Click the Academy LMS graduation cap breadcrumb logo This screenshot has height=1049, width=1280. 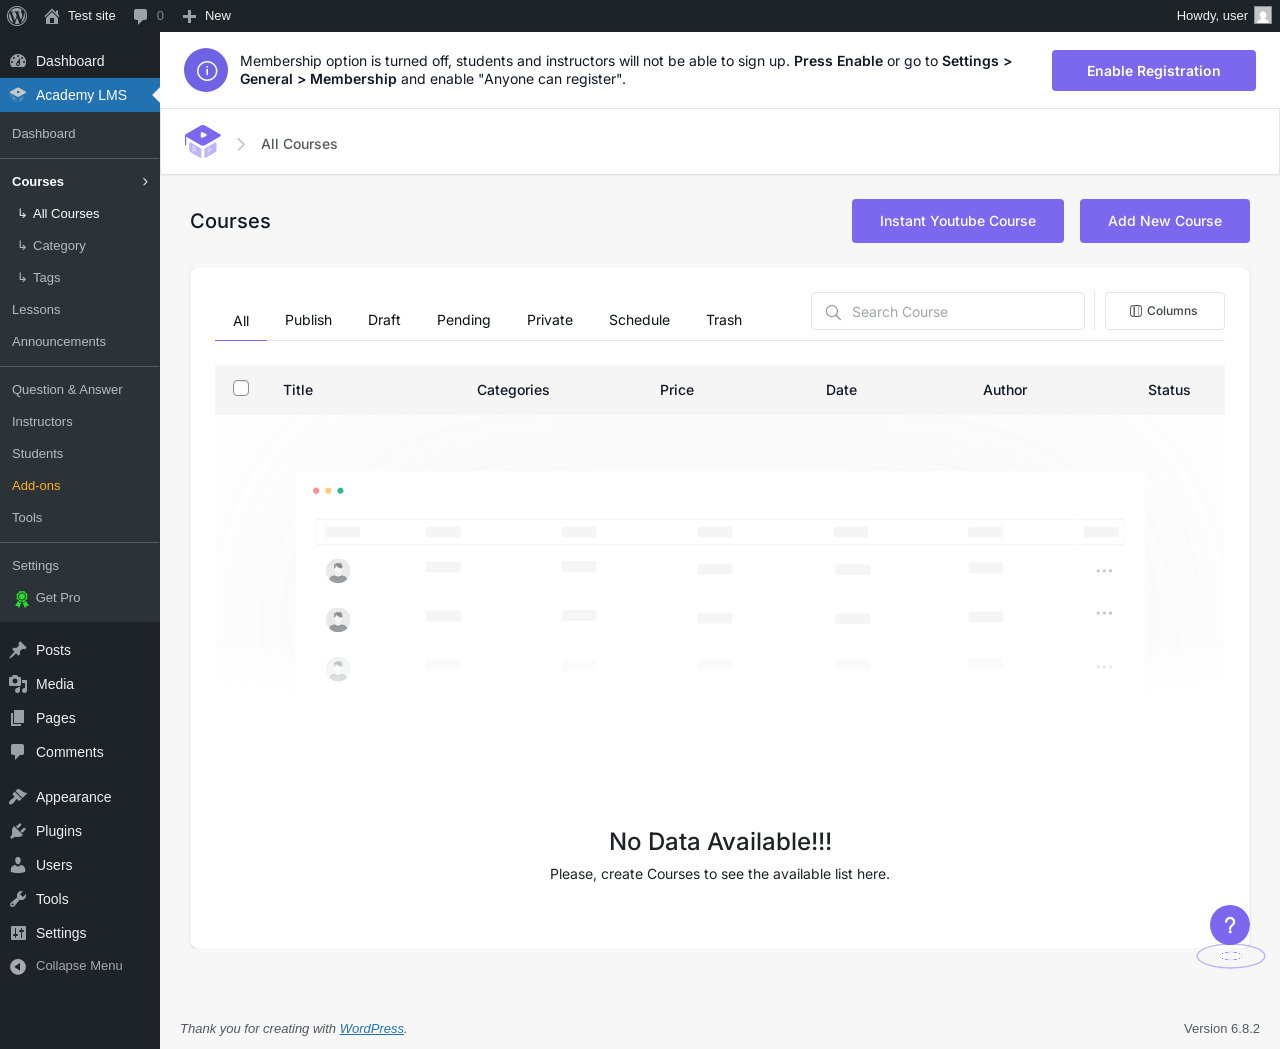tap(203, 142)
